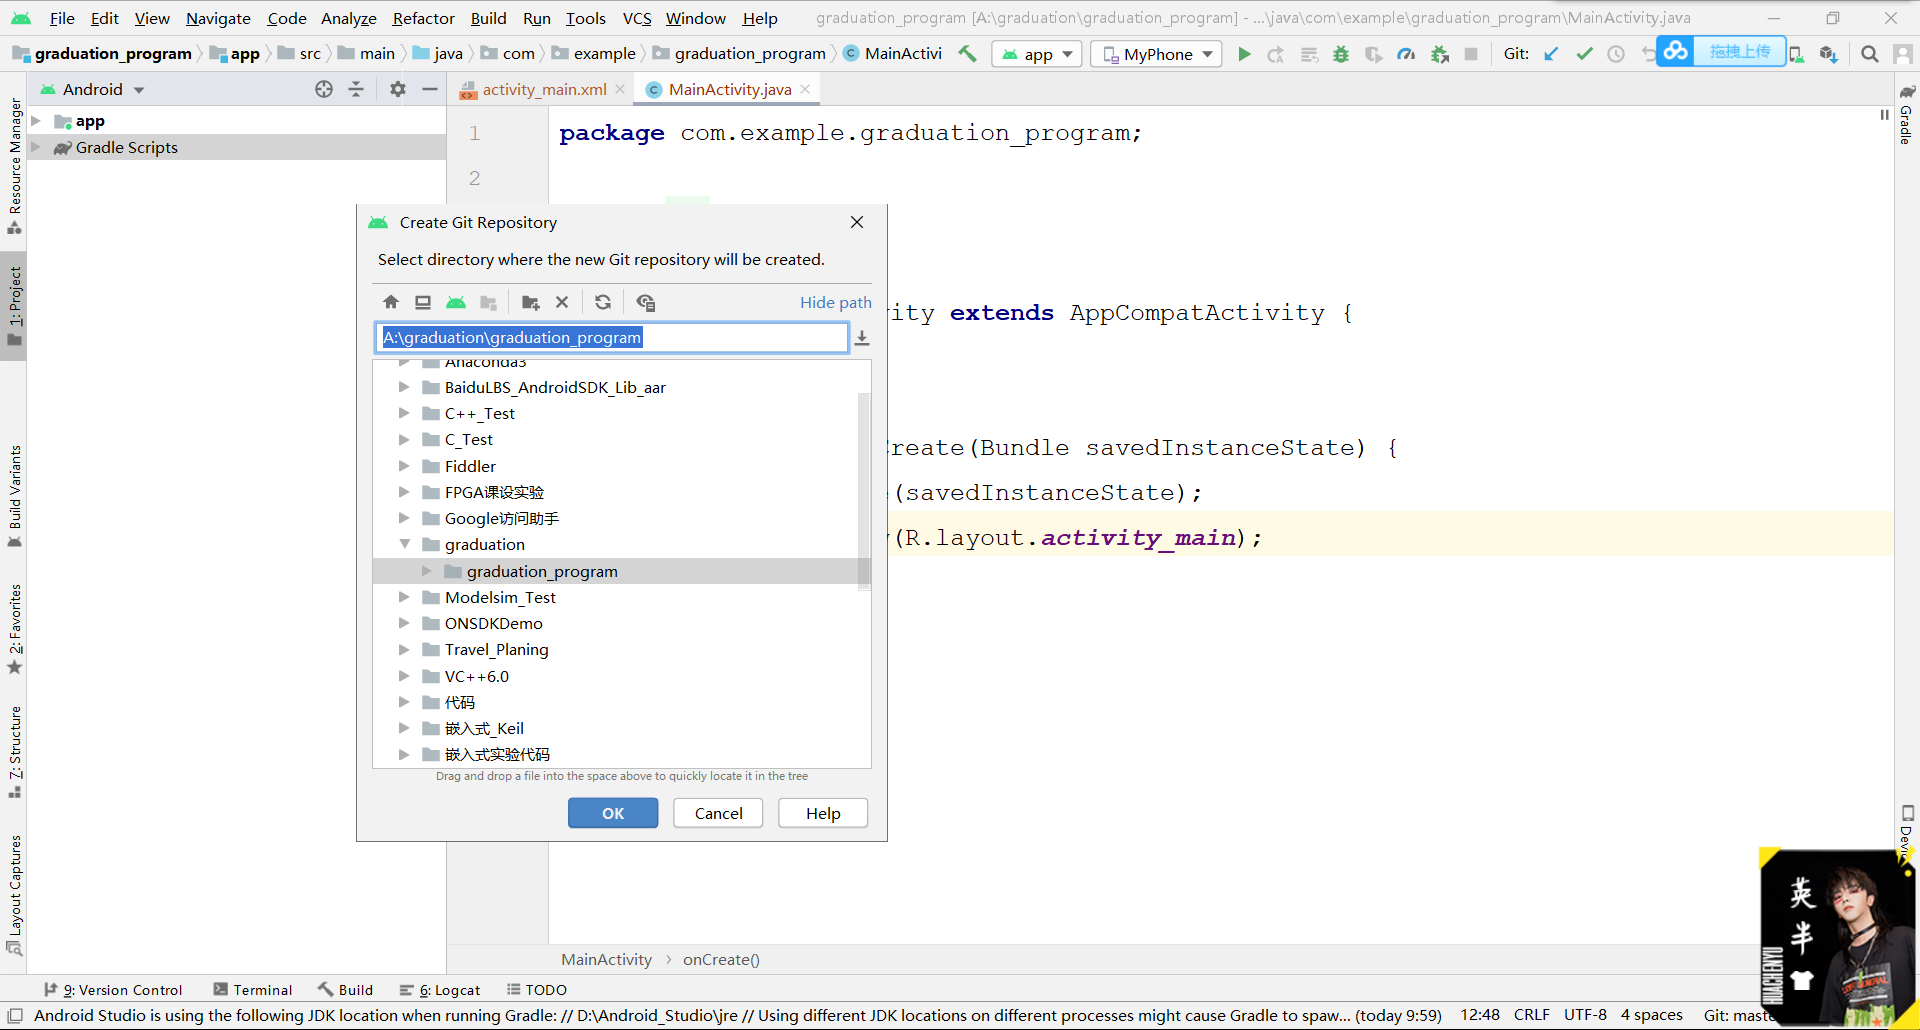Screen dimensions: 1920x1030
Task: Close the Create Git Repository dialog
Action: pos(857,222)
